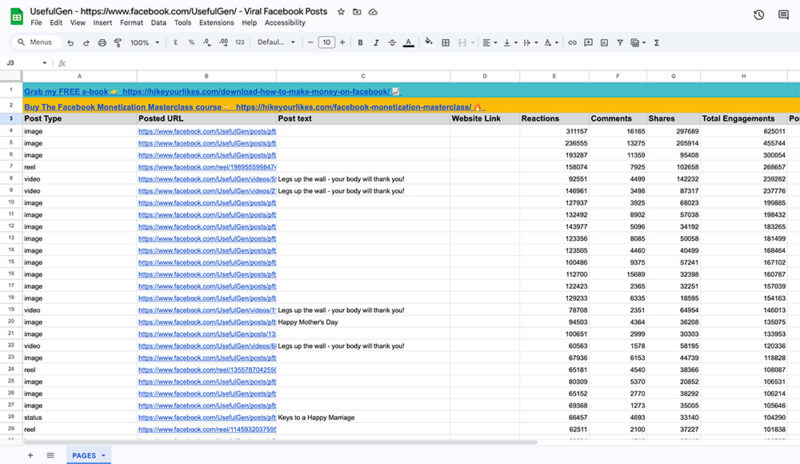Toggle bold formatting
Screen dimensions: 800x464
click(359, 43)
